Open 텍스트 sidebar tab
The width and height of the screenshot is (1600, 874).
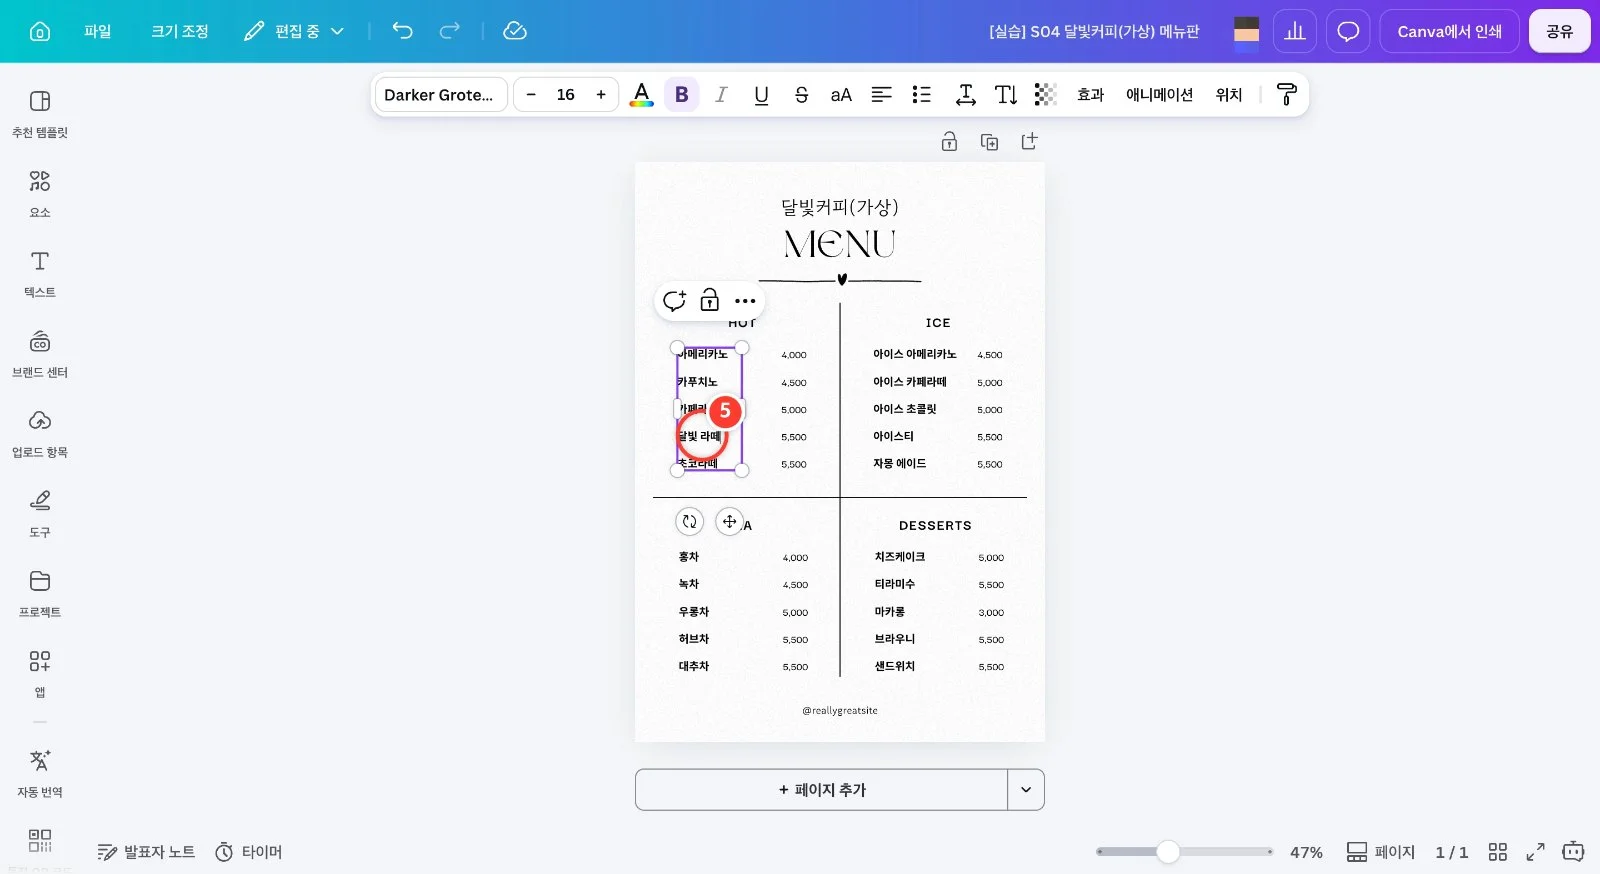point(40,274)
